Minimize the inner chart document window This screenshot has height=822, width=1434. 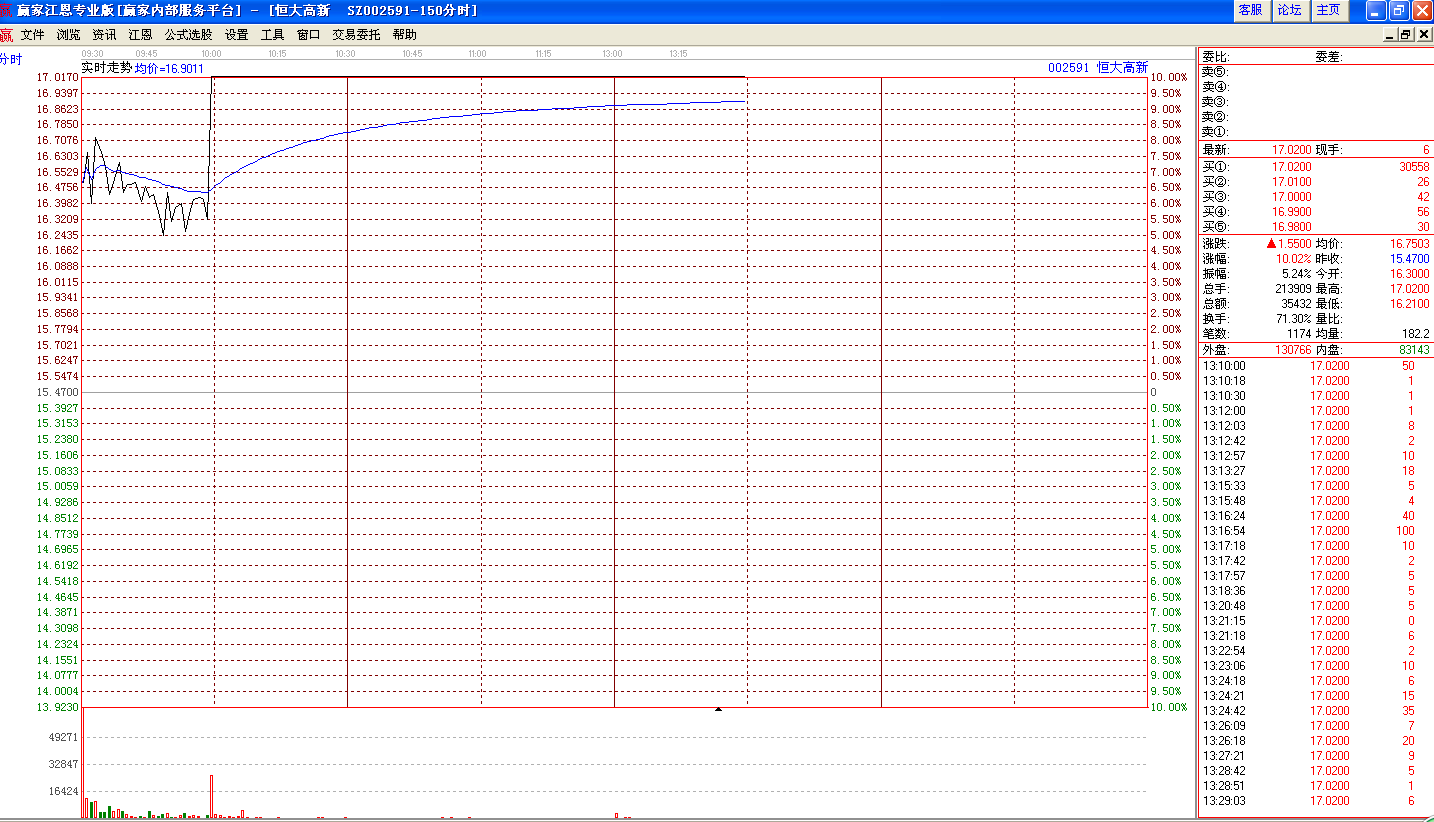click(x=1391, y=35)
